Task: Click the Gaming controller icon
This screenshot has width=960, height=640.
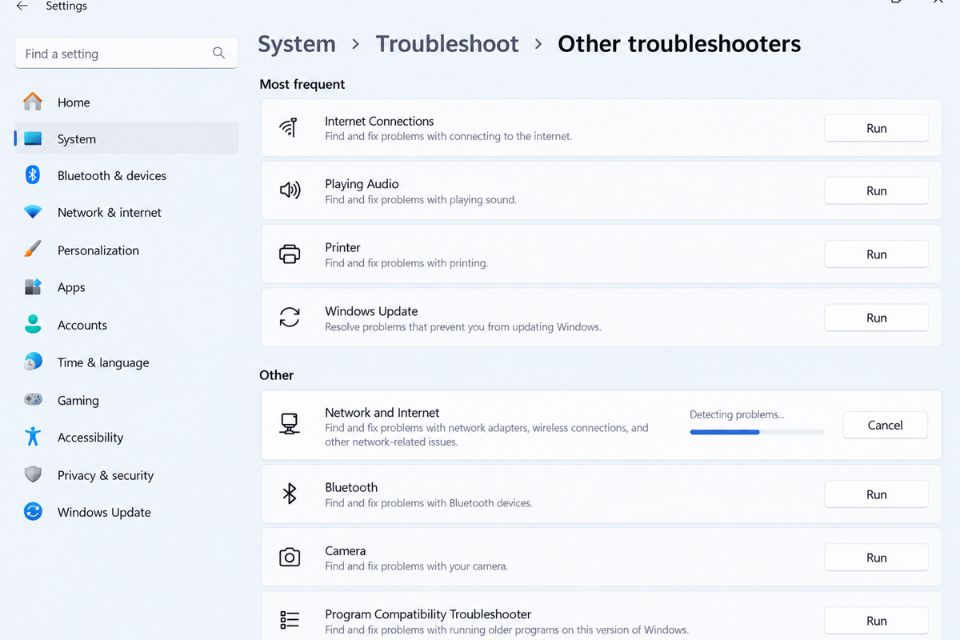Action: (33, 400)
